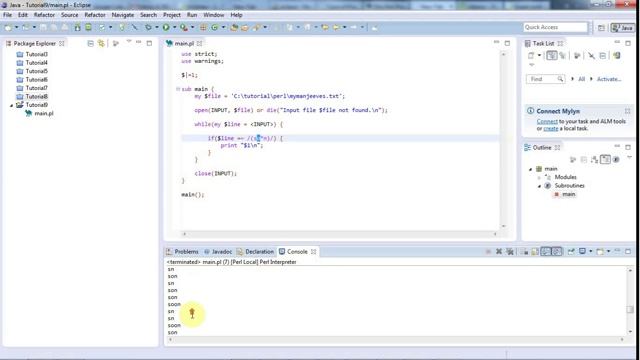
Task: Click Remove Launch X icon in Console
Action: [498, 251]
